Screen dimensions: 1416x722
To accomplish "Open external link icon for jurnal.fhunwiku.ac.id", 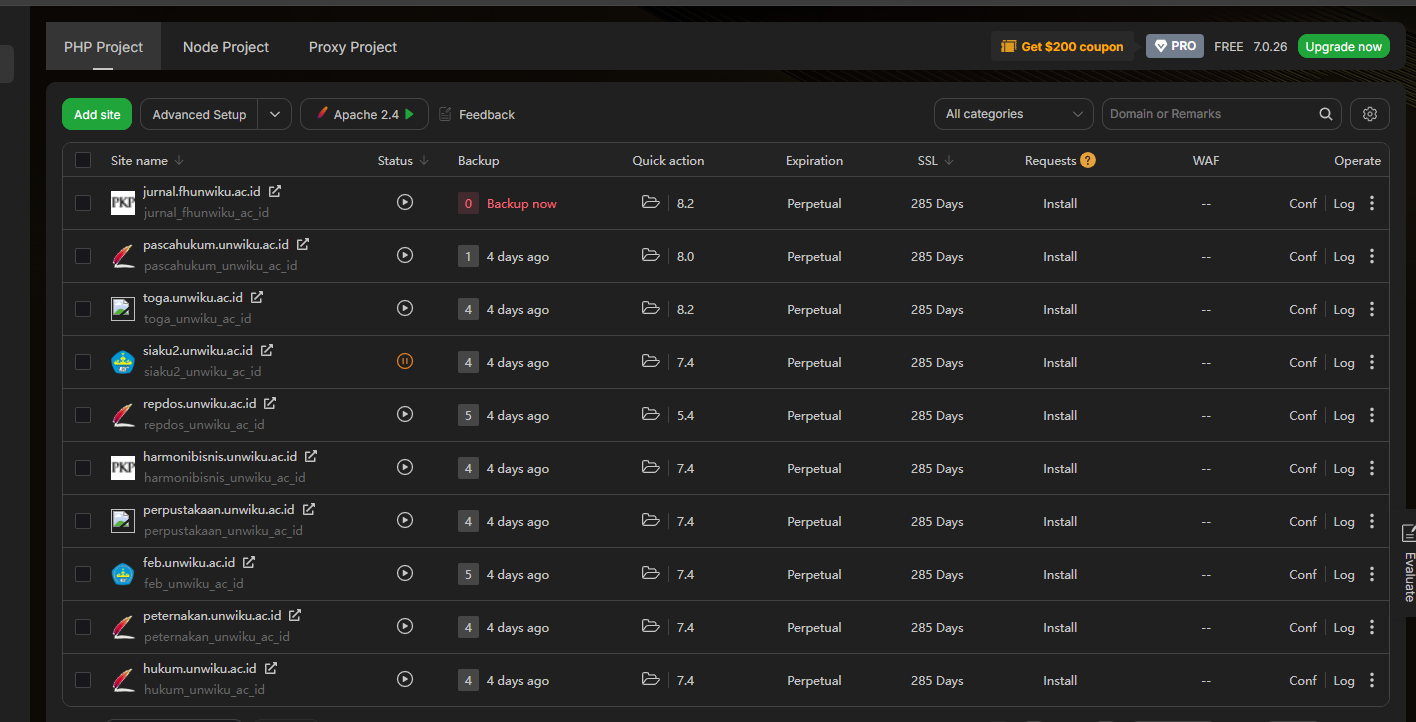I will [275, 191].
